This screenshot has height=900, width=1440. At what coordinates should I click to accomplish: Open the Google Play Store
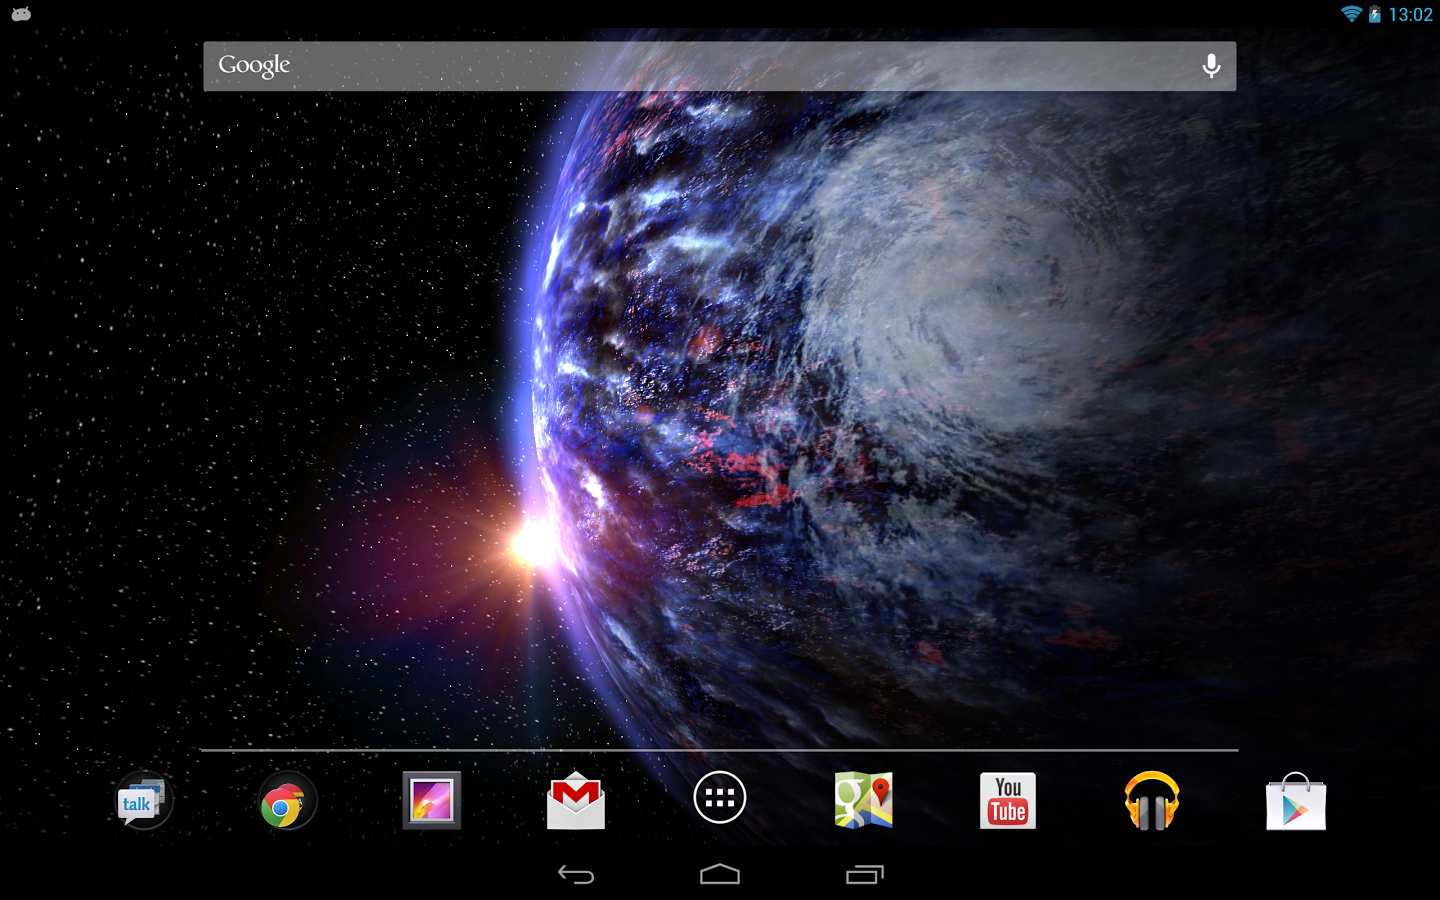(x=1296, y=802)
